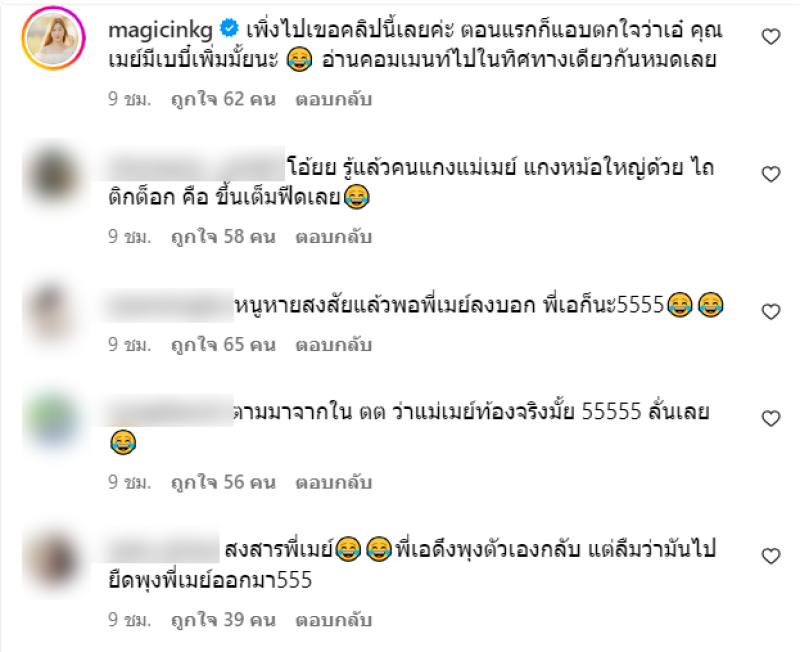
Task: Open magicinkg's verified badge
Action: pos(229,28)
